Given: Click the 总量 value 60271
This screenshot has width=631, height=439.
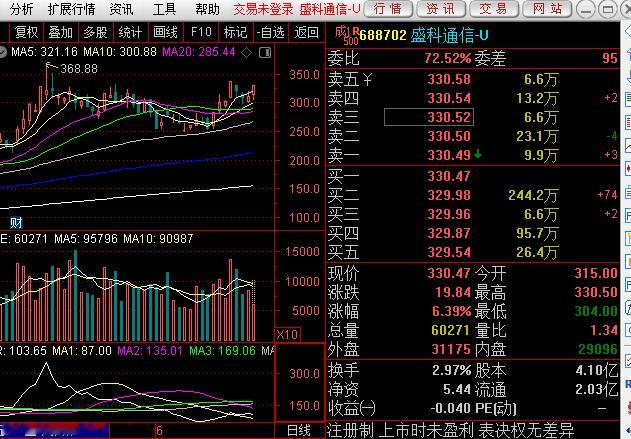Looking at the screenshot, I should pyautogui.click(x=450, y=330).
